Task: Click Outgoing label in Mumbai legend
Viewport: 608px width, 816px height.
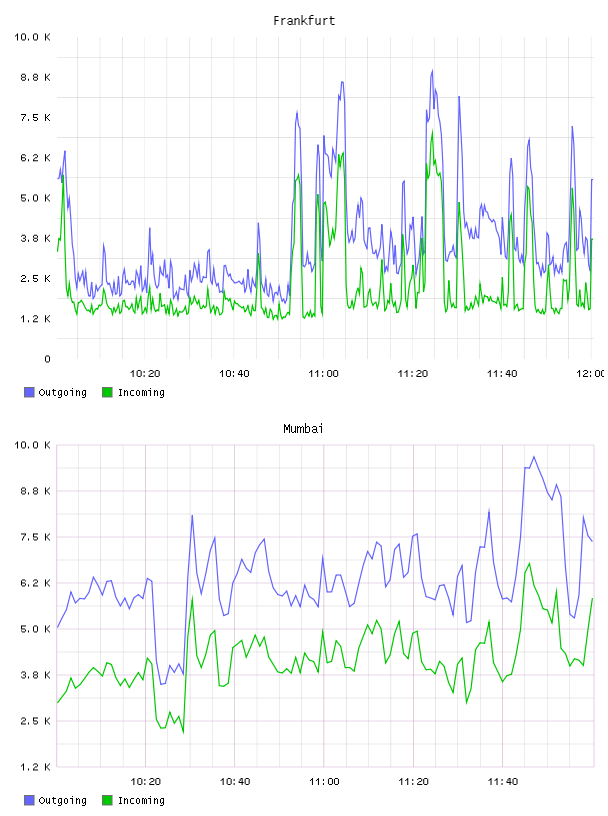Action: click(x=62, y=800)
